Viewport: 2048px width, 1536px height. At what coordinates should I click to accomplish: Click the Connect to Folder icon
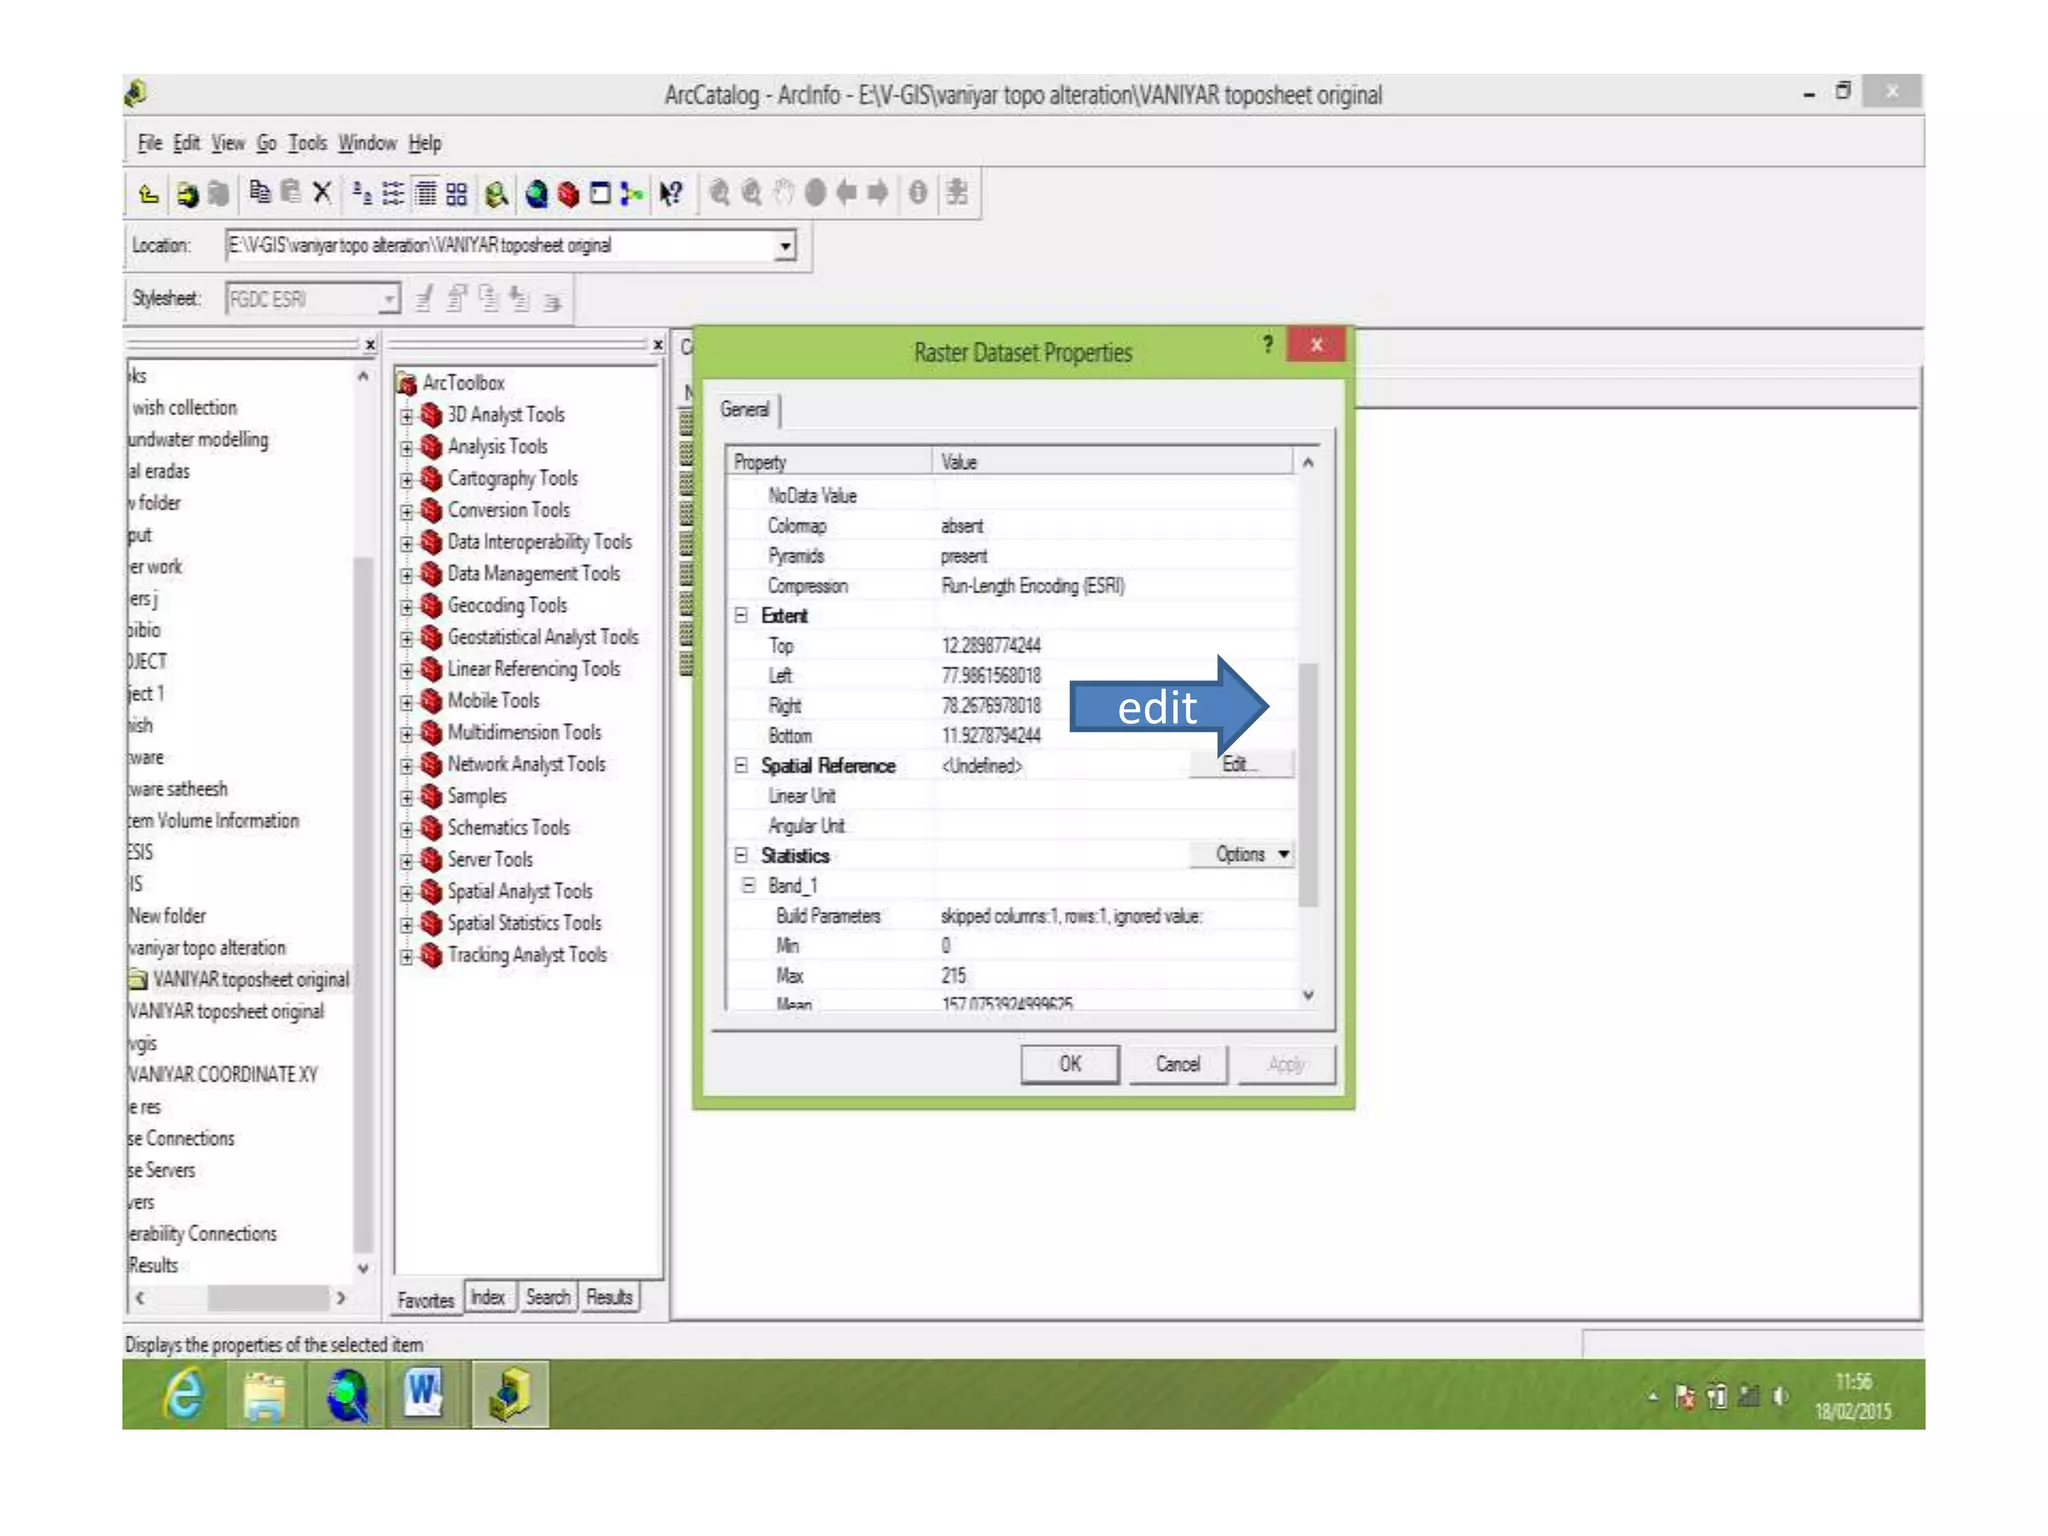[187, 193]
